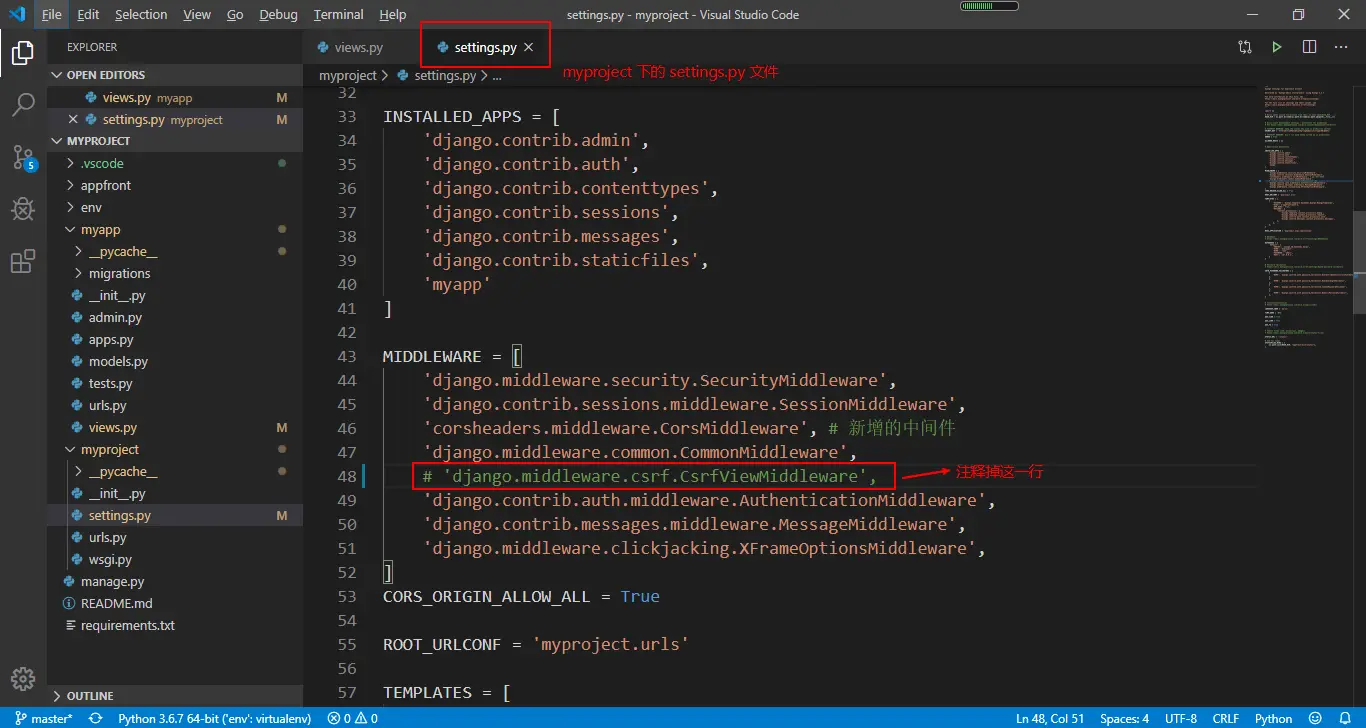Open notifications bell in status bar

1345,718
